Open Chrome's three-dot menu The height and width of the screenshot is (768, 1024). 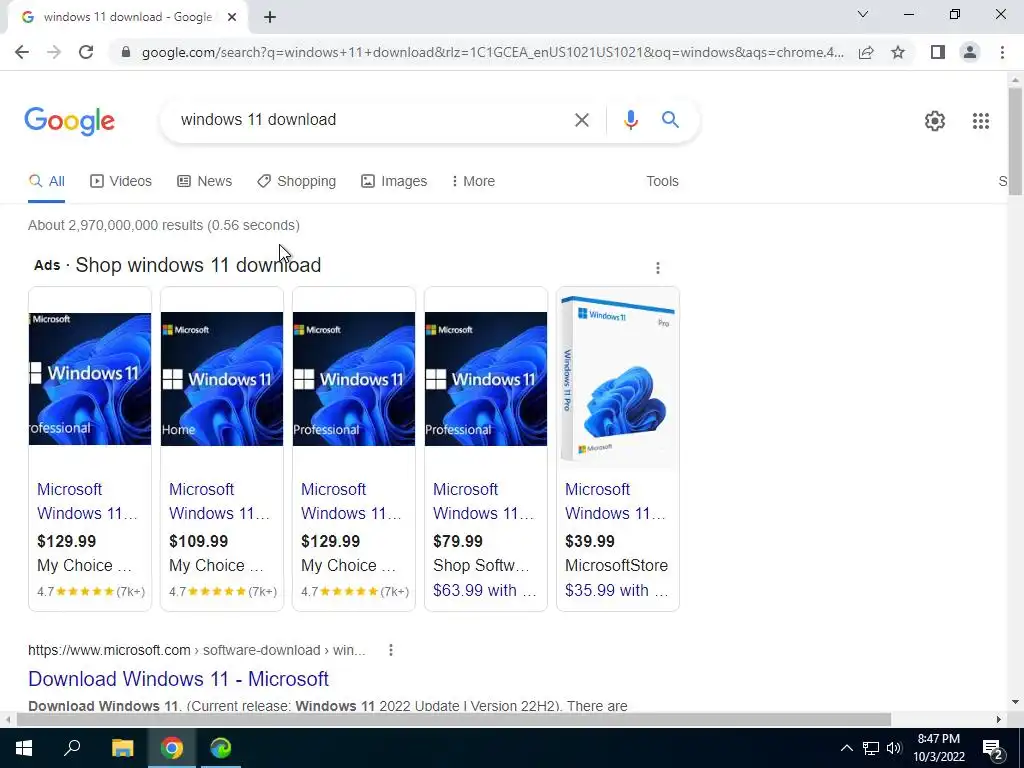pyautogui.click(x=1002, y=52)
